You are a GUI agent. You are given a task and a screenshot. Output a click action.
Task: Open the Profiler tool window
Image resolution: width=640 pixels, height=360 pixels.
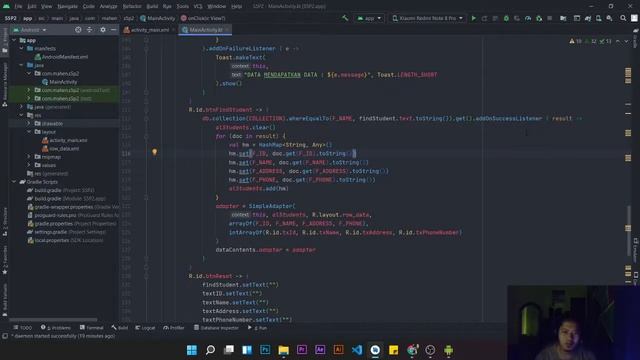173,328
